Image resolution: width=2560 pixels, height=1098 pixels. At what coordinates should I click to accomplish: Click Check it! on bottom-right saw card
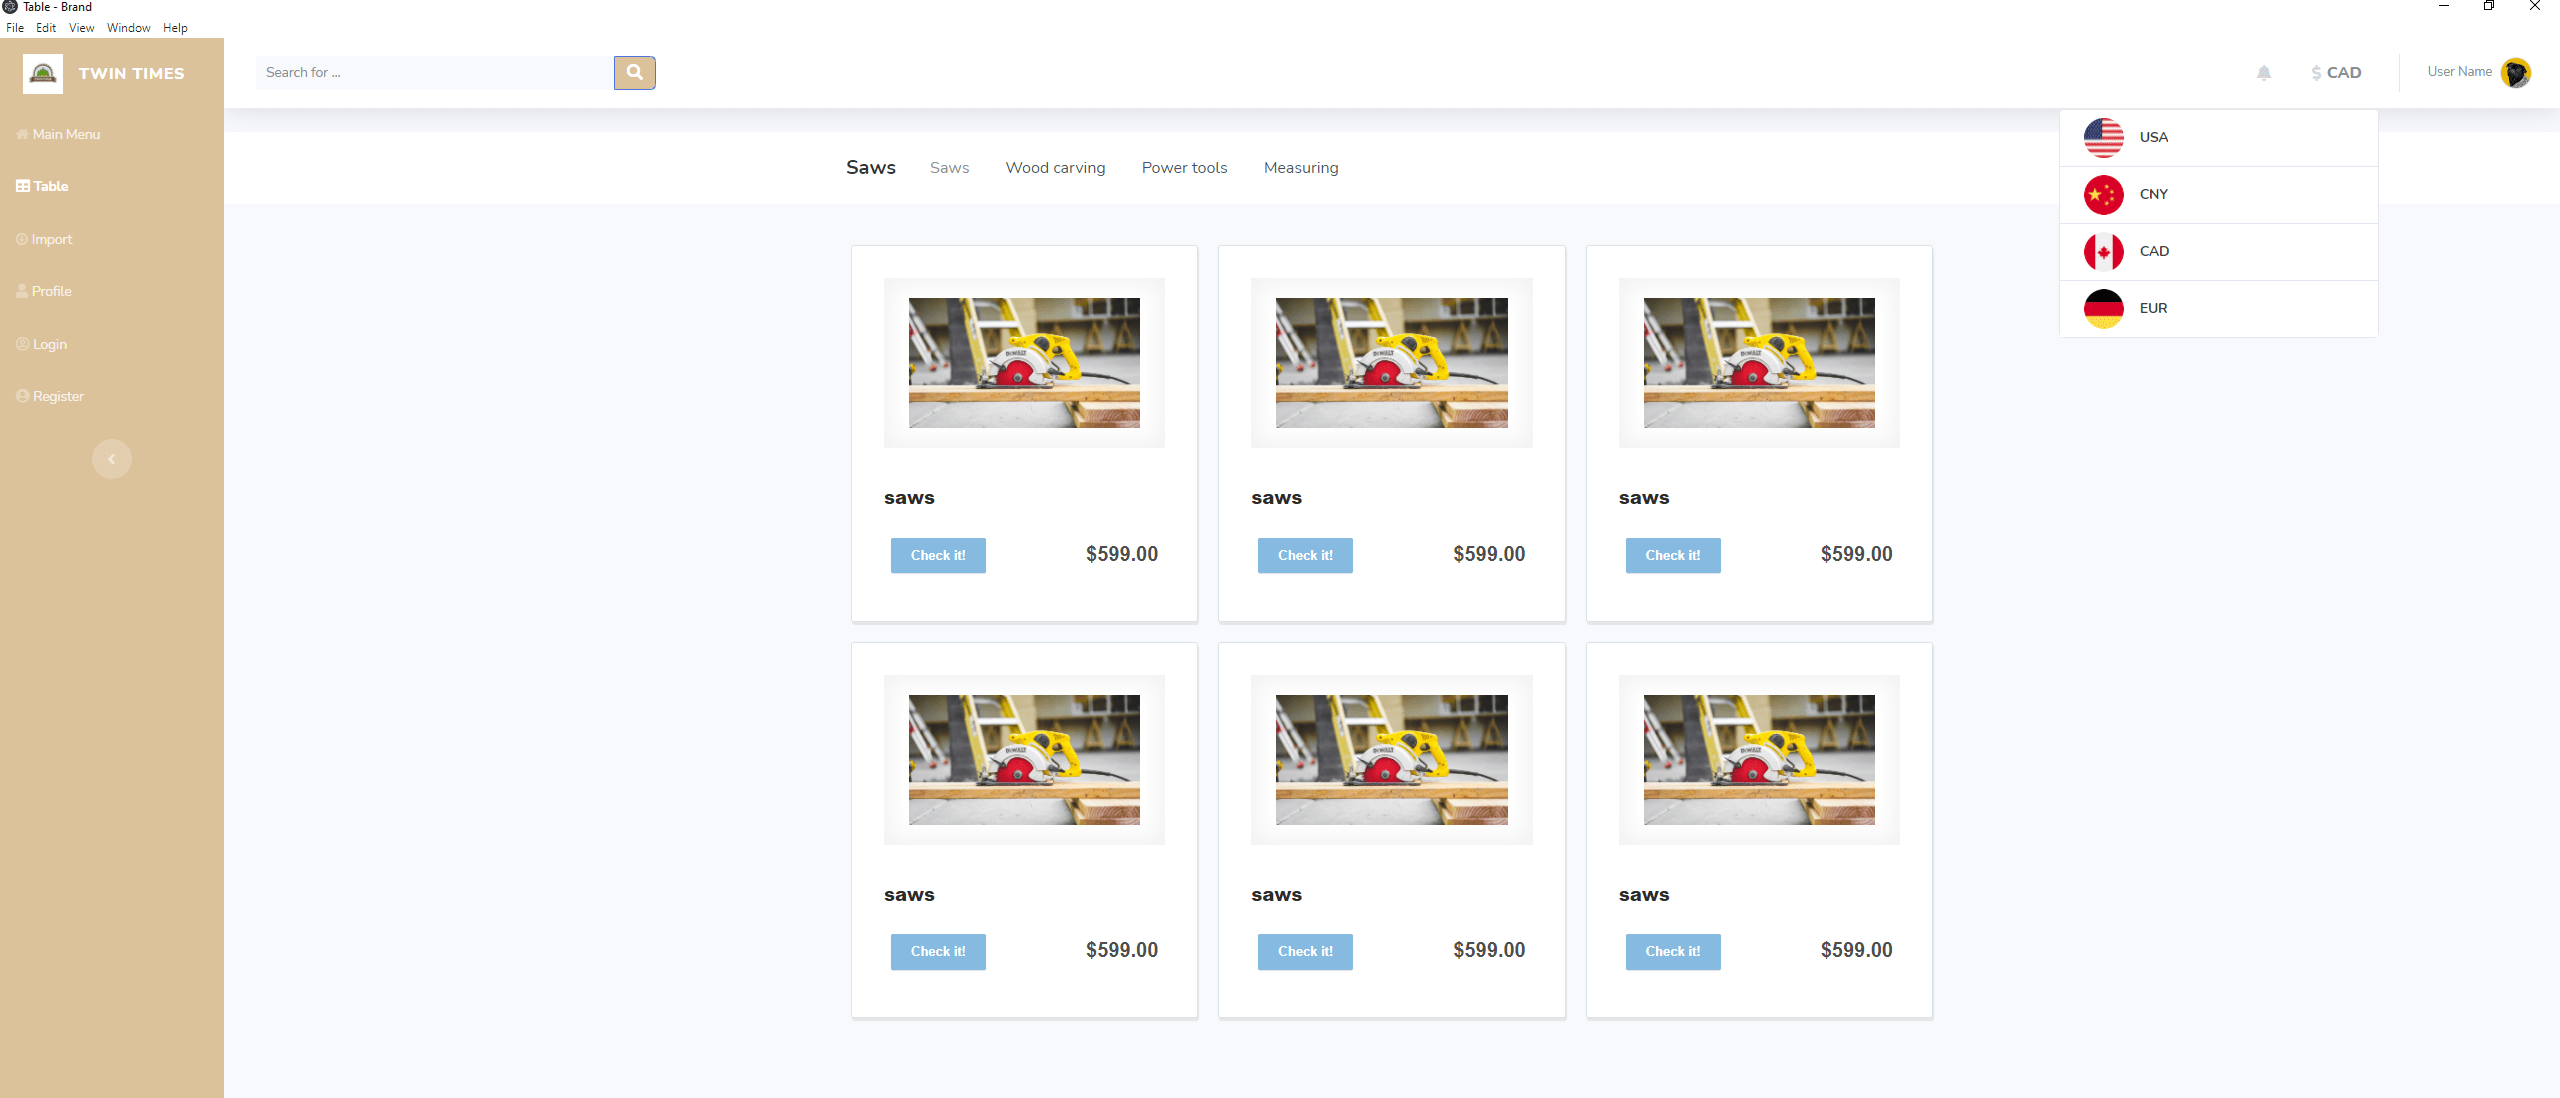tap(1672, 951)
